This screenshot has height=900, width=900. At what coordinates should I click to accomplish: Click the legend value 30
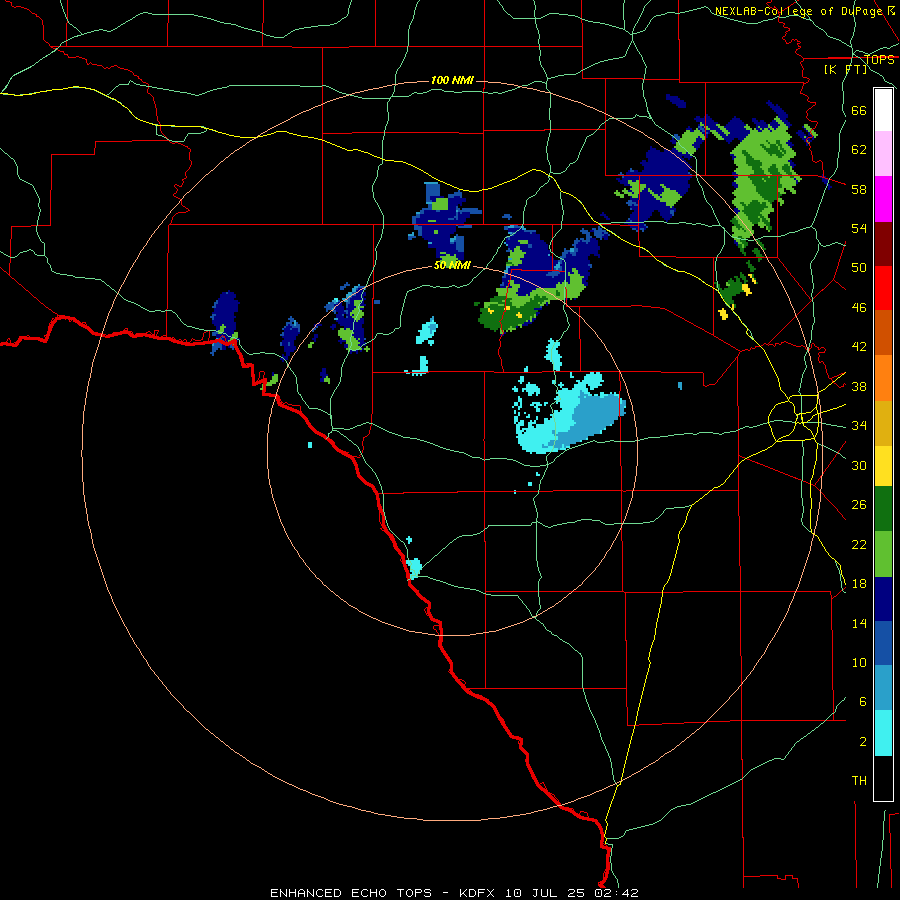click(x=859, y=465)
